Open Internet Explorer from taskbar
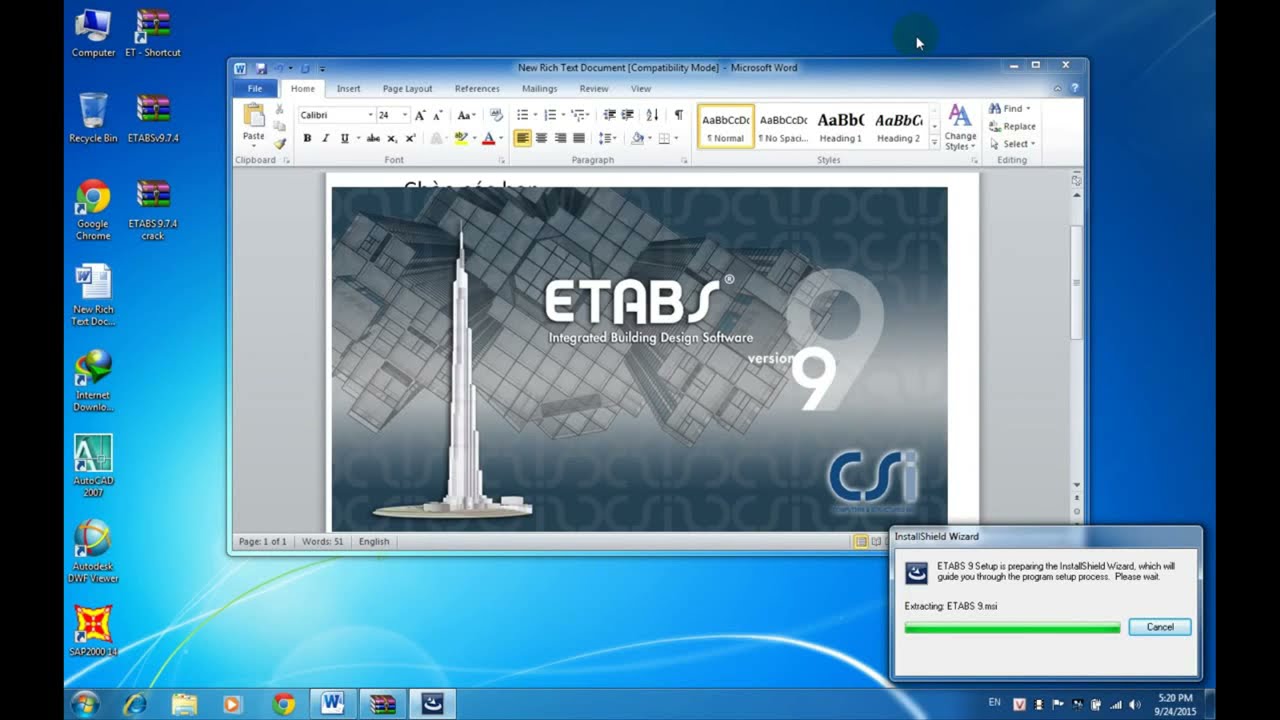 pos(134,704)
